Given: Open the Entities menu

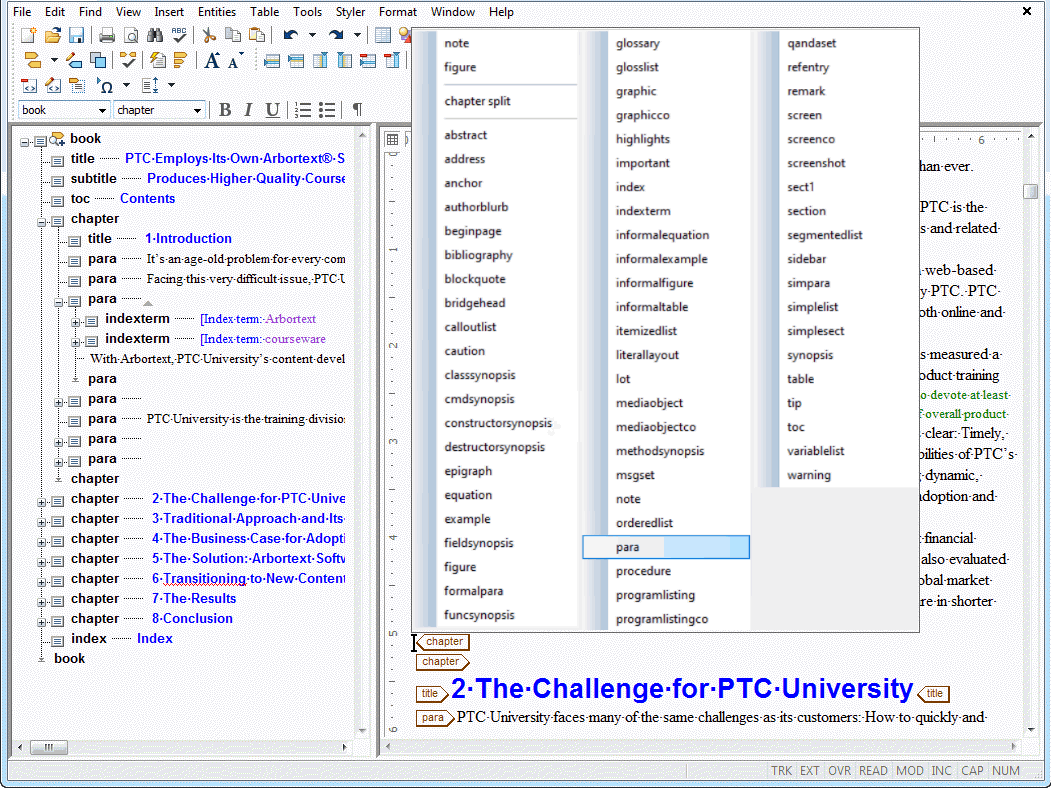Looking at the screenshot, I should pyautogui.click(x=217, y=12).
